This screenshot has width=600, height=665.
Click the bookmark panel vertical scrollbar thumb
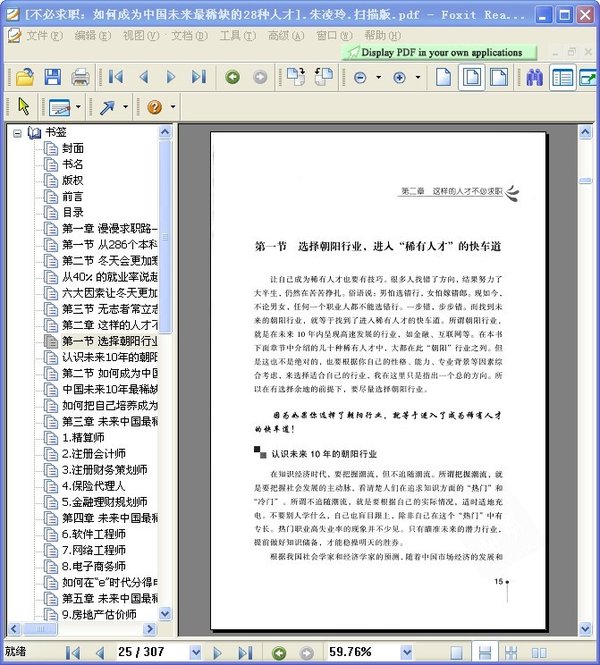165,237
